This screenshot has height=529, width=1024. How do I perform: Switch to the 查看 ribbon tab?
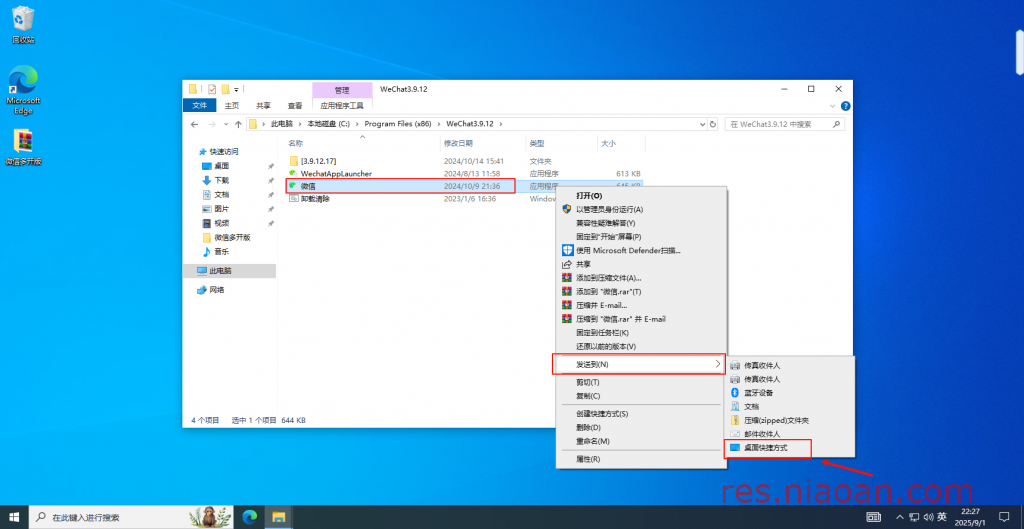295,105
